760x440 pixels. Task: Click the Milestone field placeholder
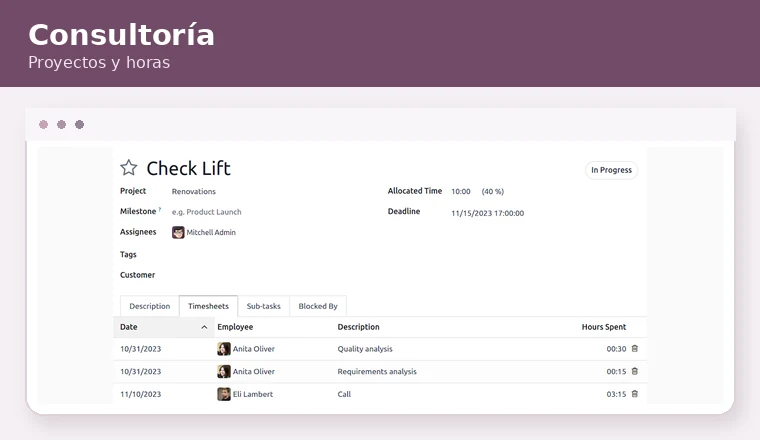(x=206, y=212)
